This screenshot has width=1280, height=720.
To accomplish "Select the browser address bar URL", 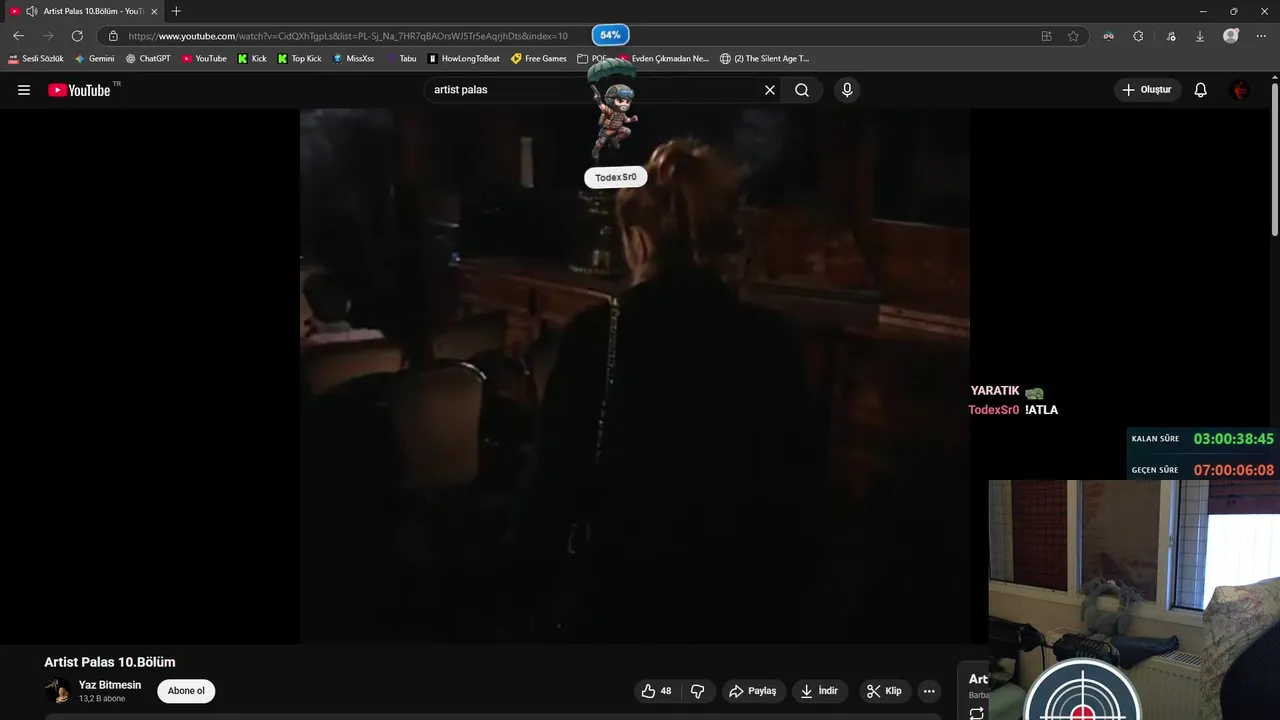I will (x=348, y=36).
